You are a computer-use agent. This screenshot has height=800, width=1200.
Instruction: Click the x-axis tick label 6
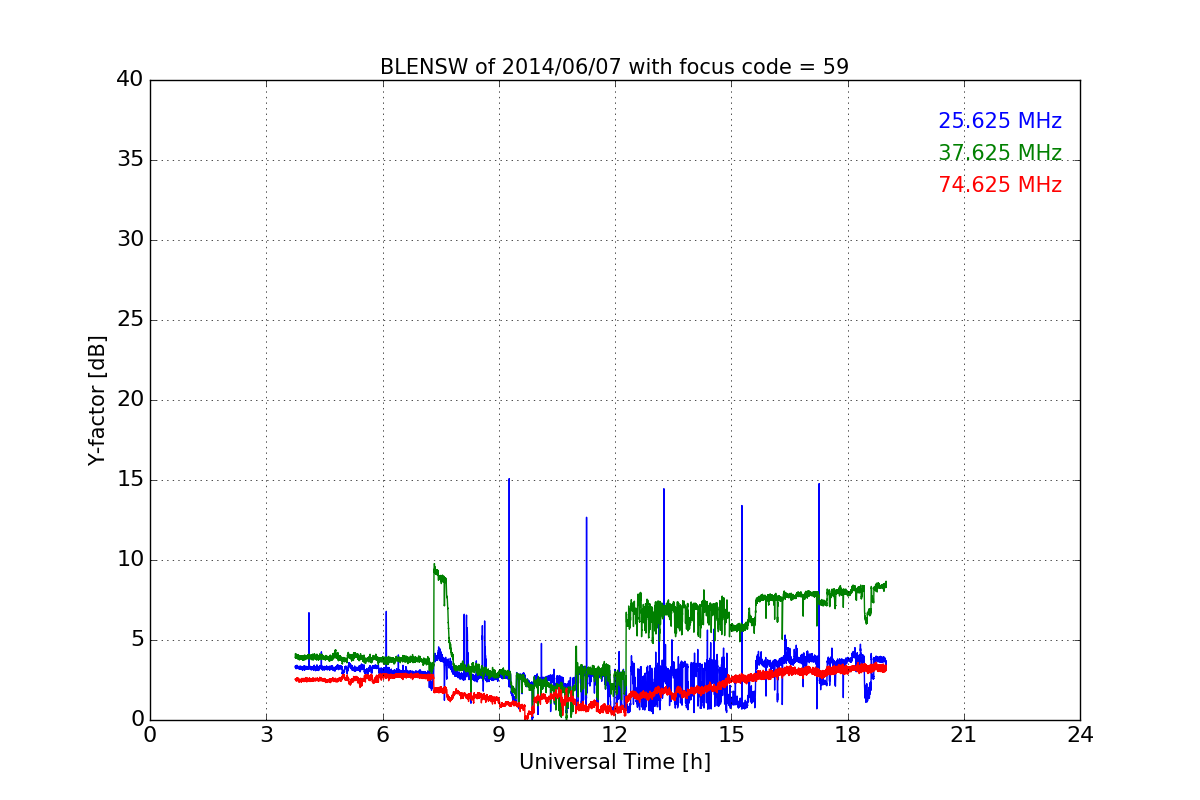(x=383, y=735)
